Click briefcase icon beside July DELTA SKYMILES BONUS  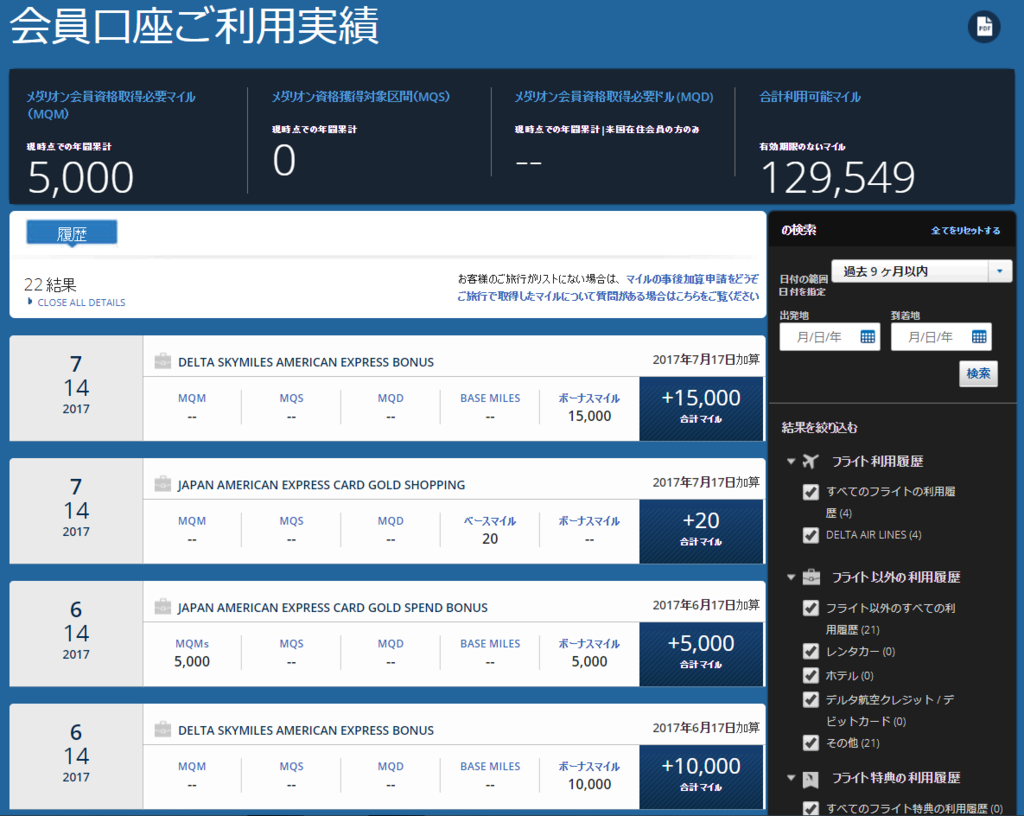coord(163,361)
